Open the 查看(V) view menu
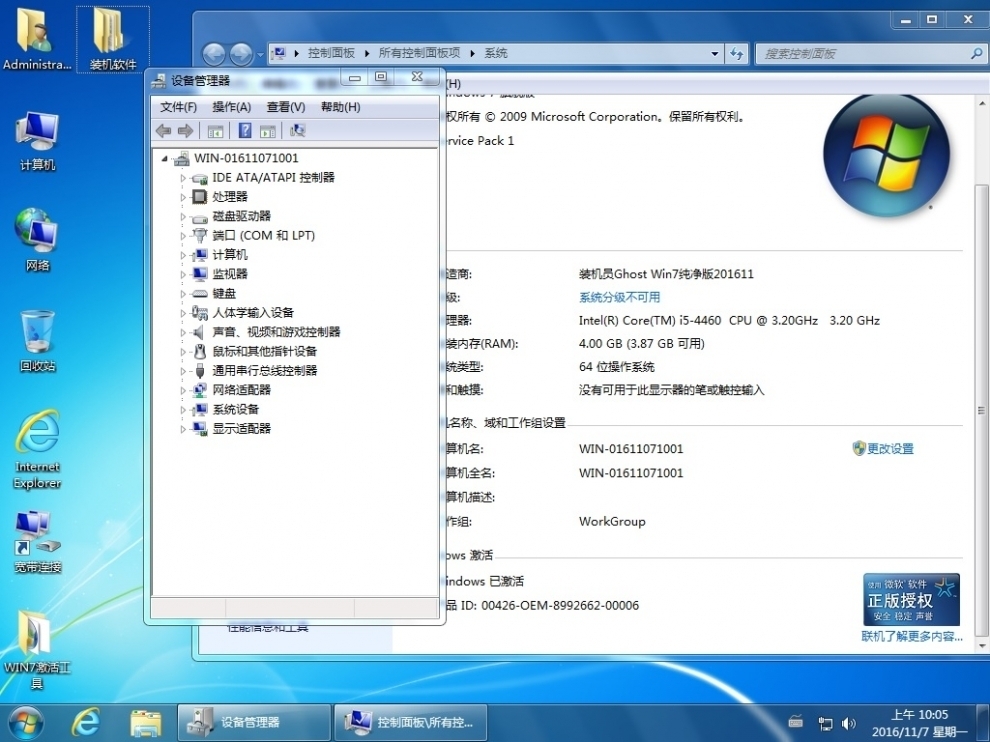Screen dimensions: 990x742 285,107
